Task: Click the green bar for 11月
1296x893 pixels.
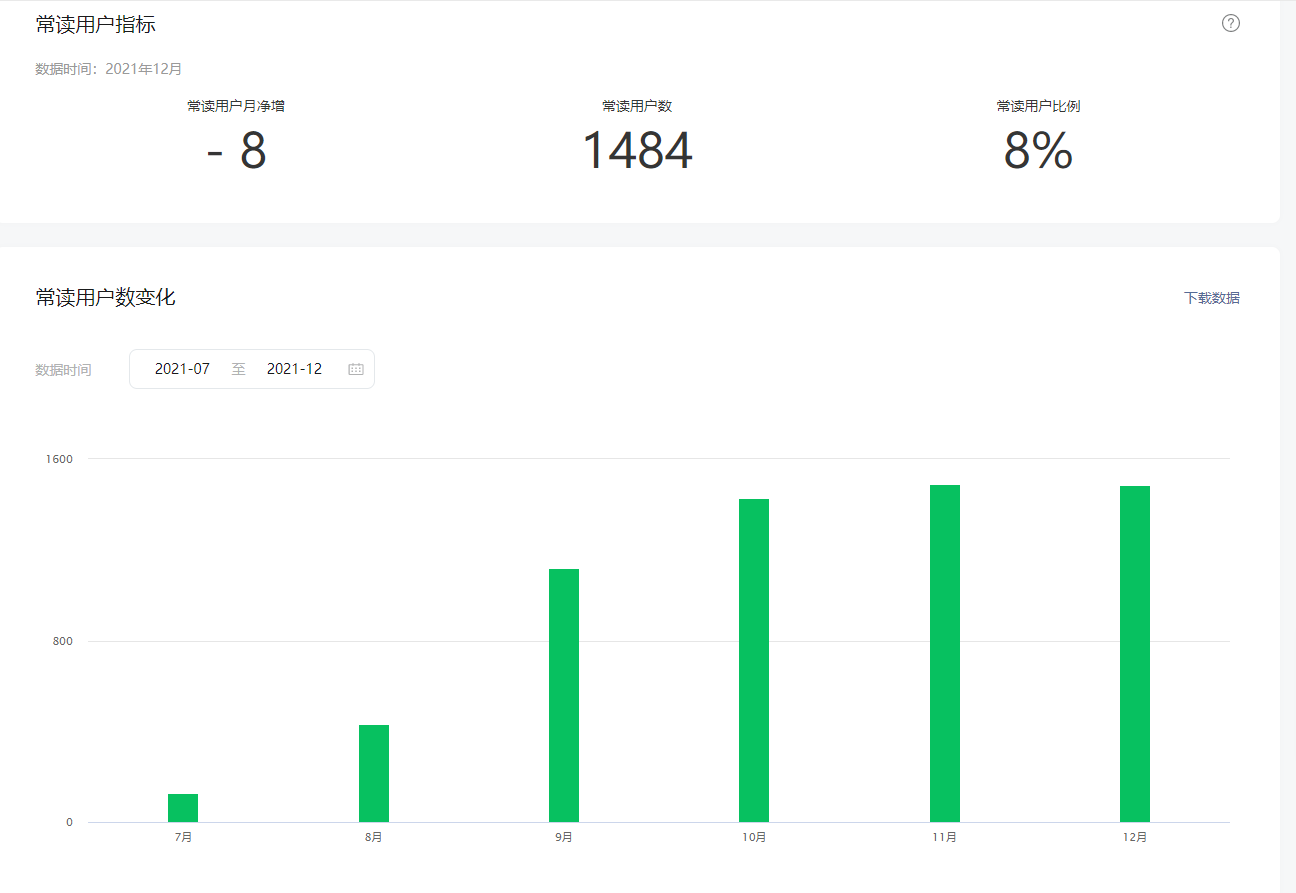Action: (945, 653)
